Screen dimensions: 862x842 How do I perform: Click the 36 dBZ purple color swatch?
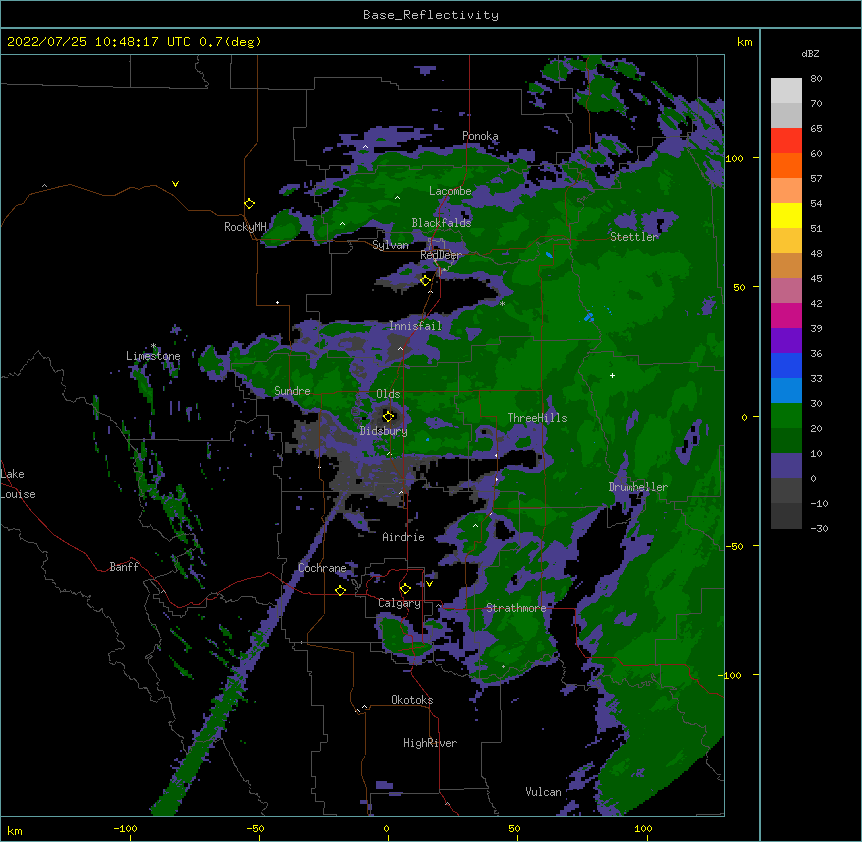[786, 341]
